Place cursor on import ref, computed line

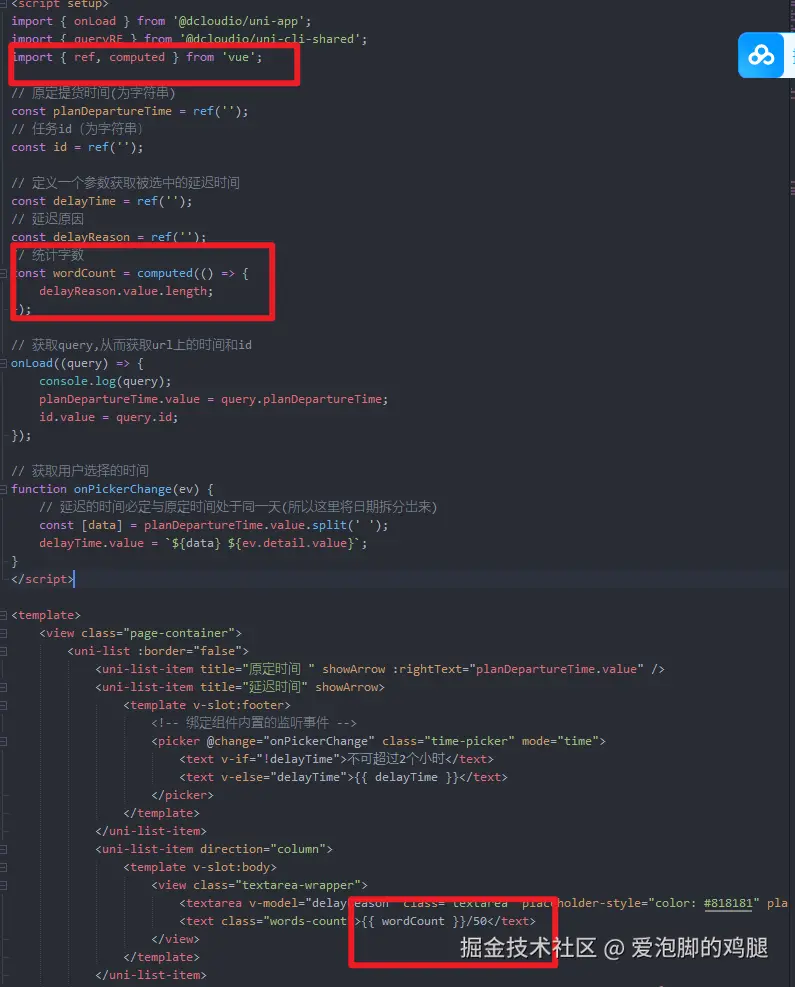[x=137, y=57]
